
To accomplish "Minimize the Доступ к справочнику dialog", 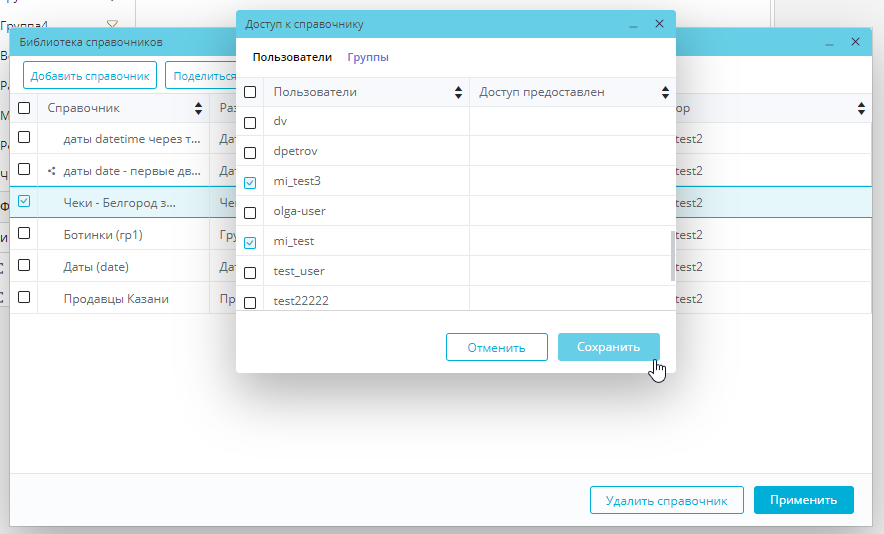I will [632, 23].
